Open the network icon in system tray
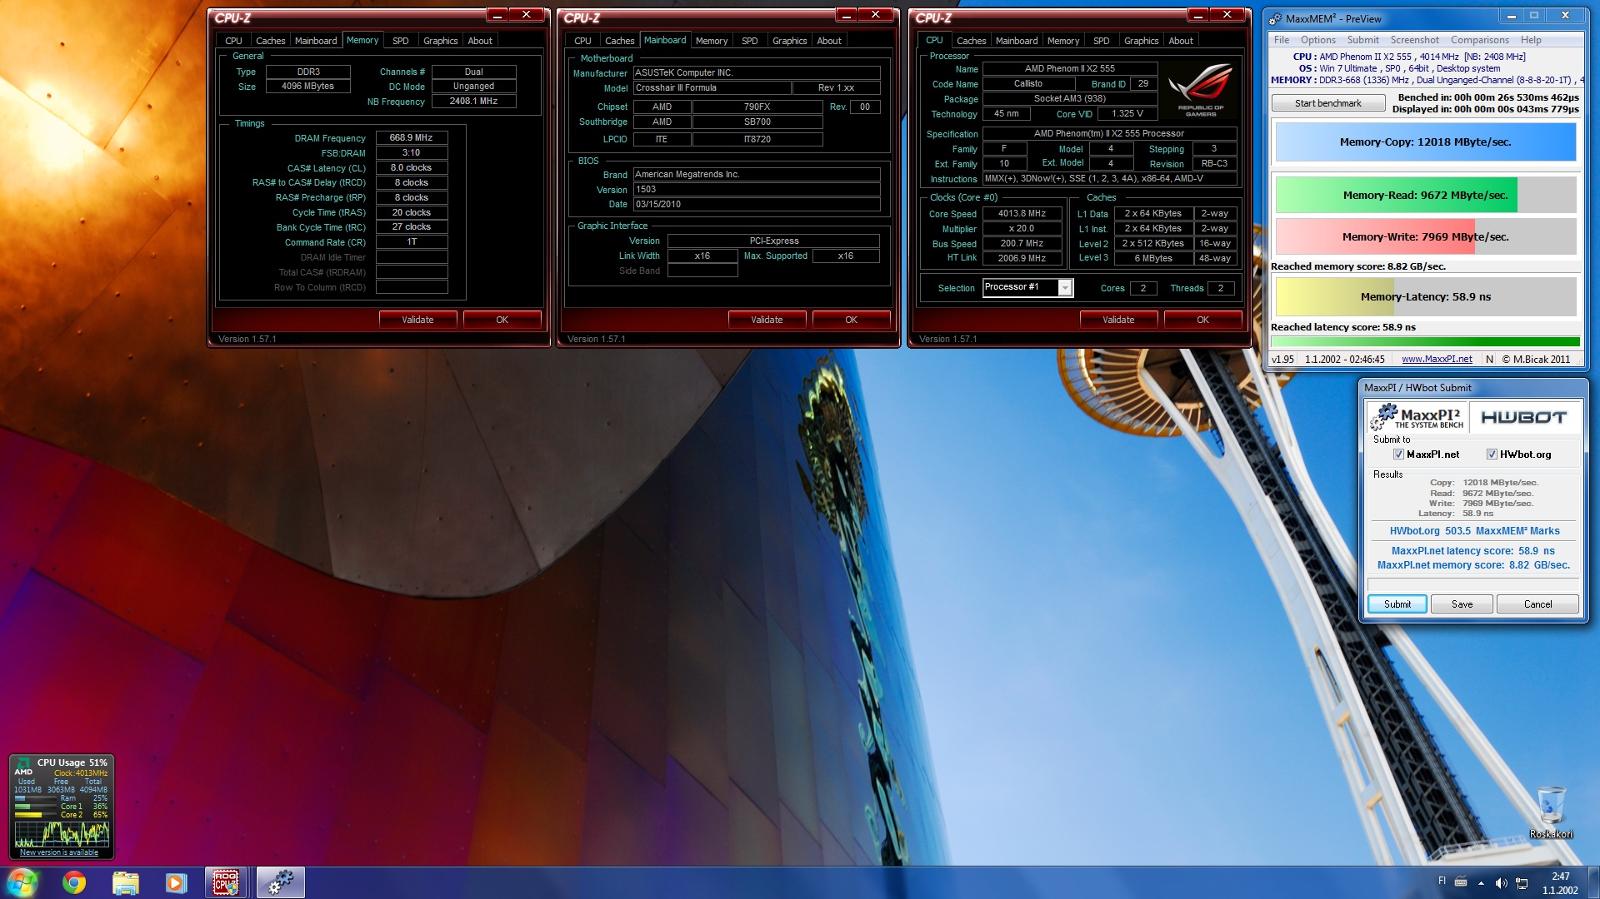The image size is (1600, 899). 1522,883
